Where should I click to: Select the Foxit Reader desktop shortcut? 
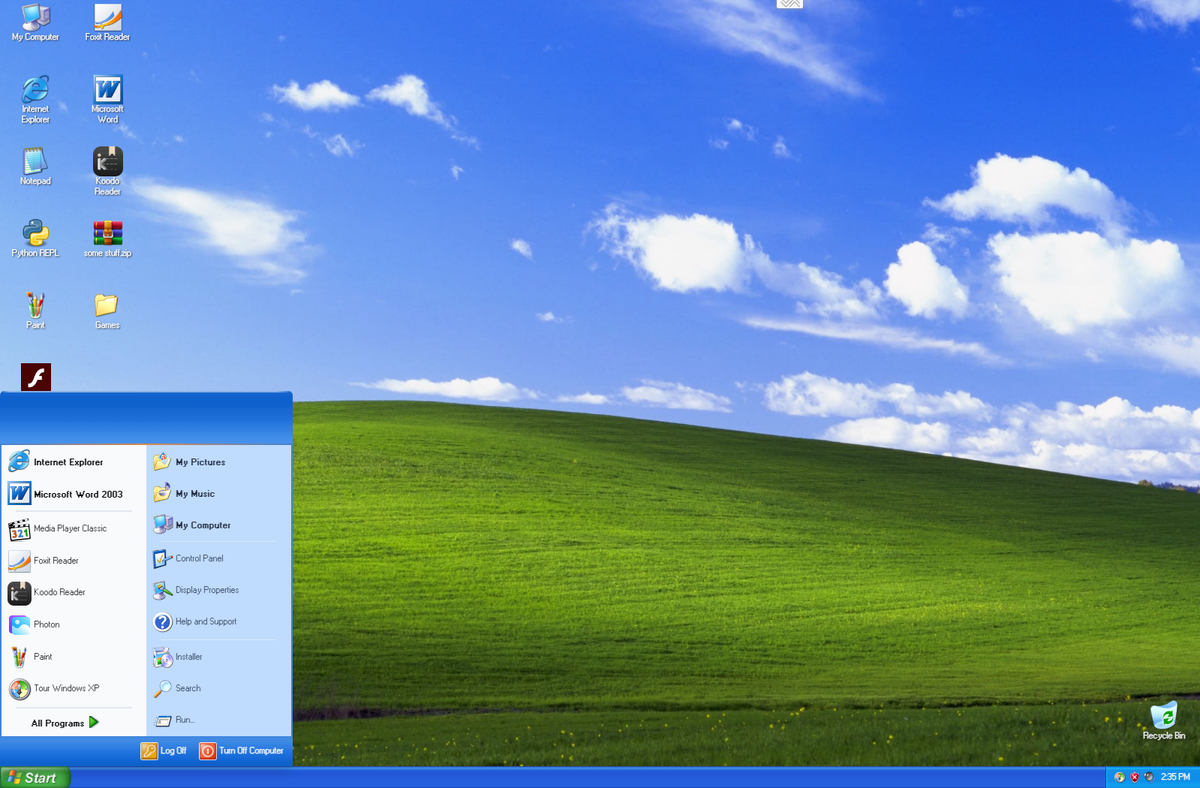point(107,22)
